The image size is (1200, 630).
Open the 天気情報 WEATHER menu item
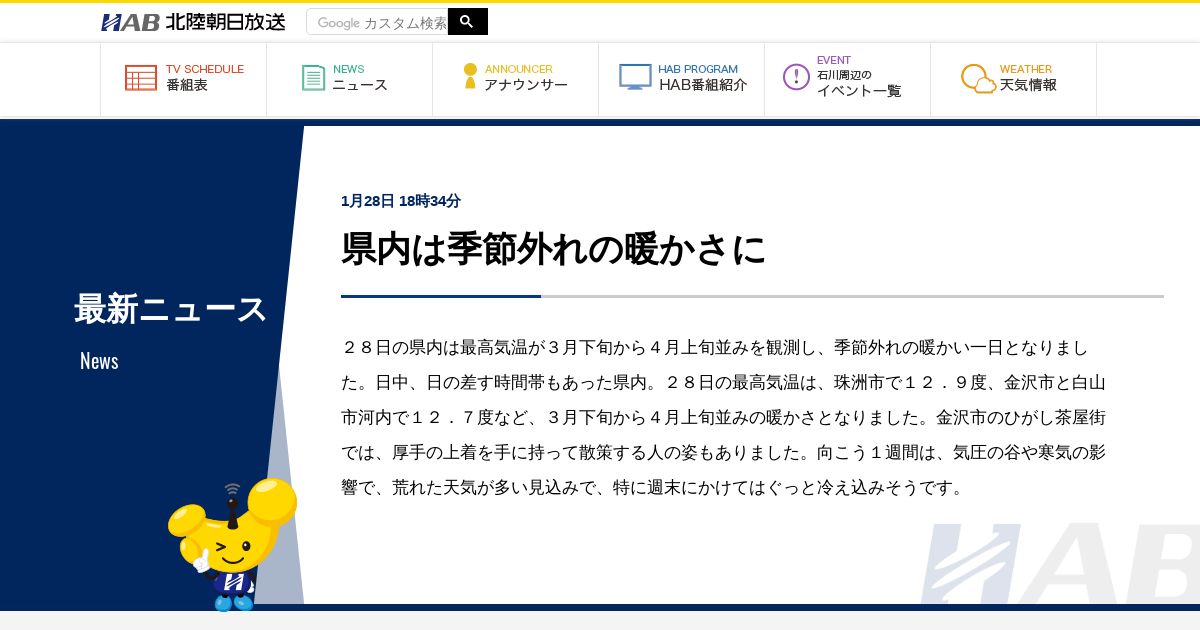(x=1014, y=79)
